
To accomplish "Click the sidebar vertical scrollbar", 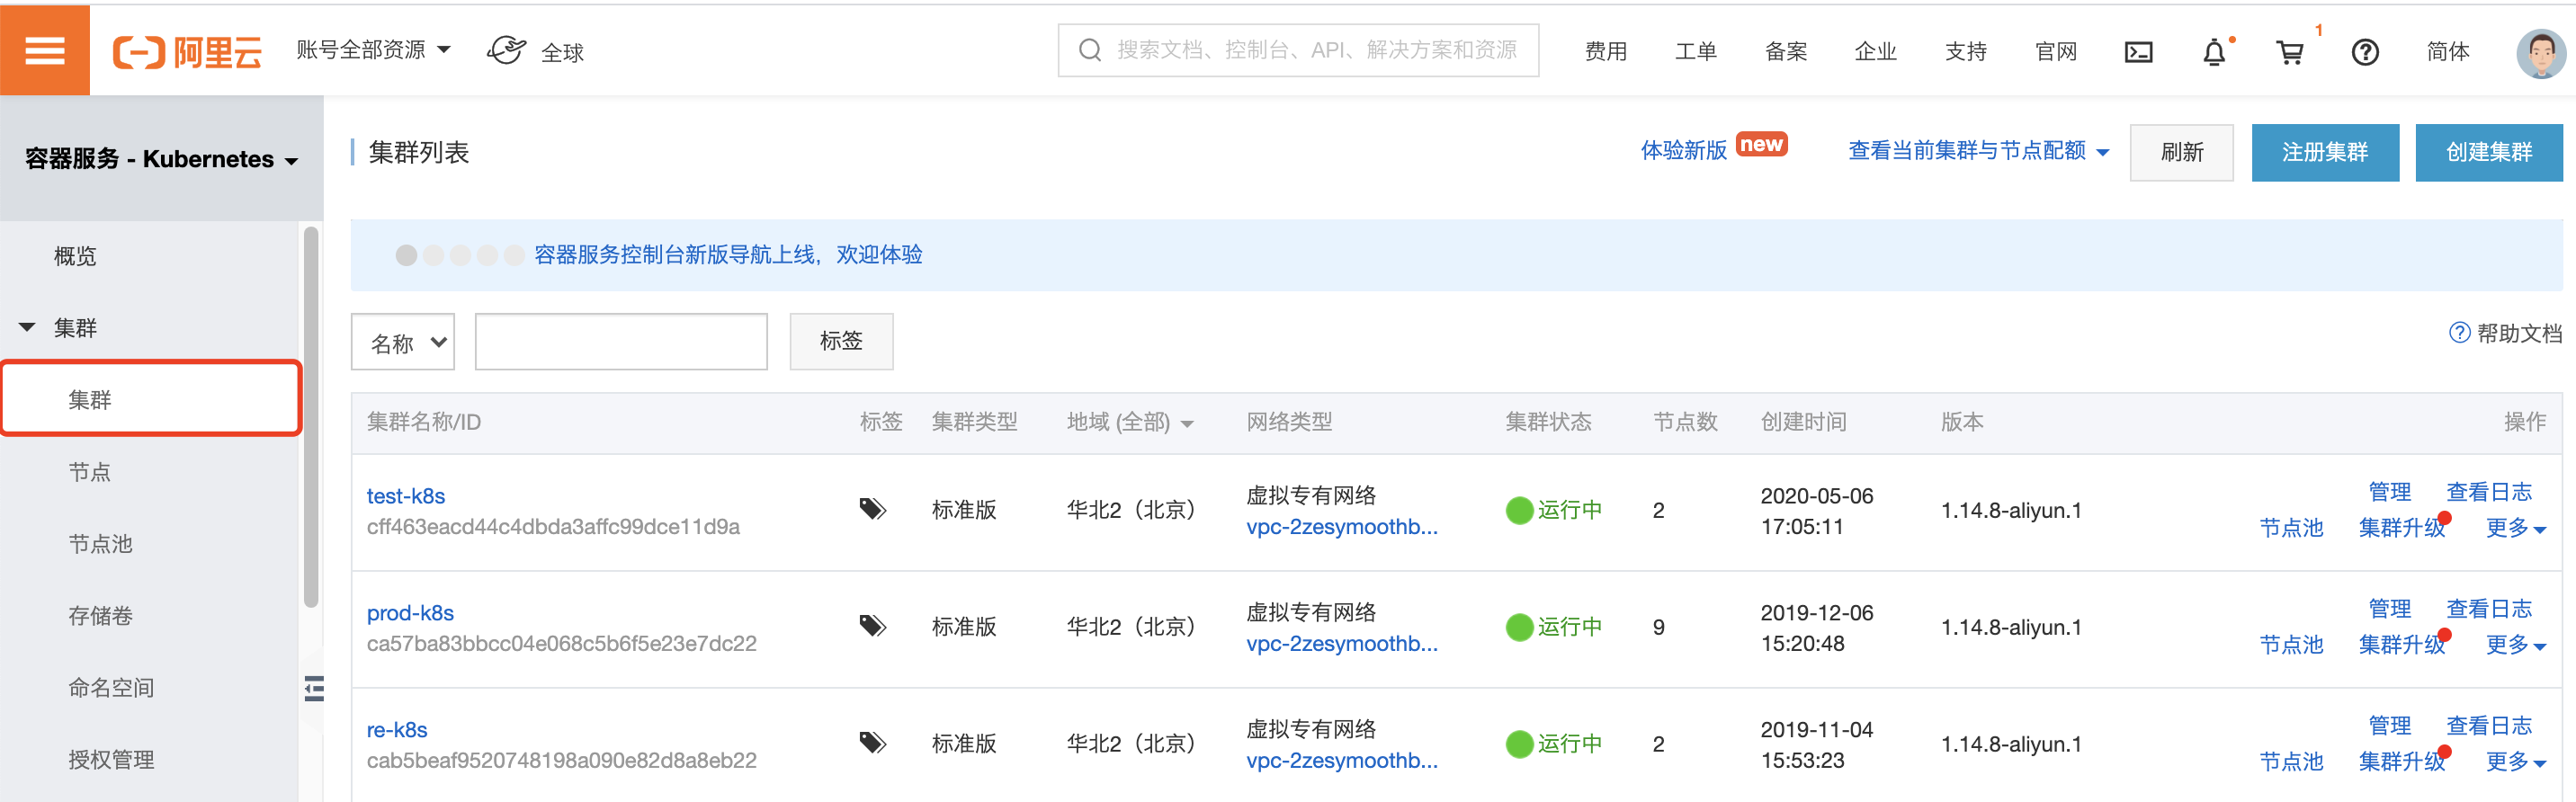I will pos(311,420).
